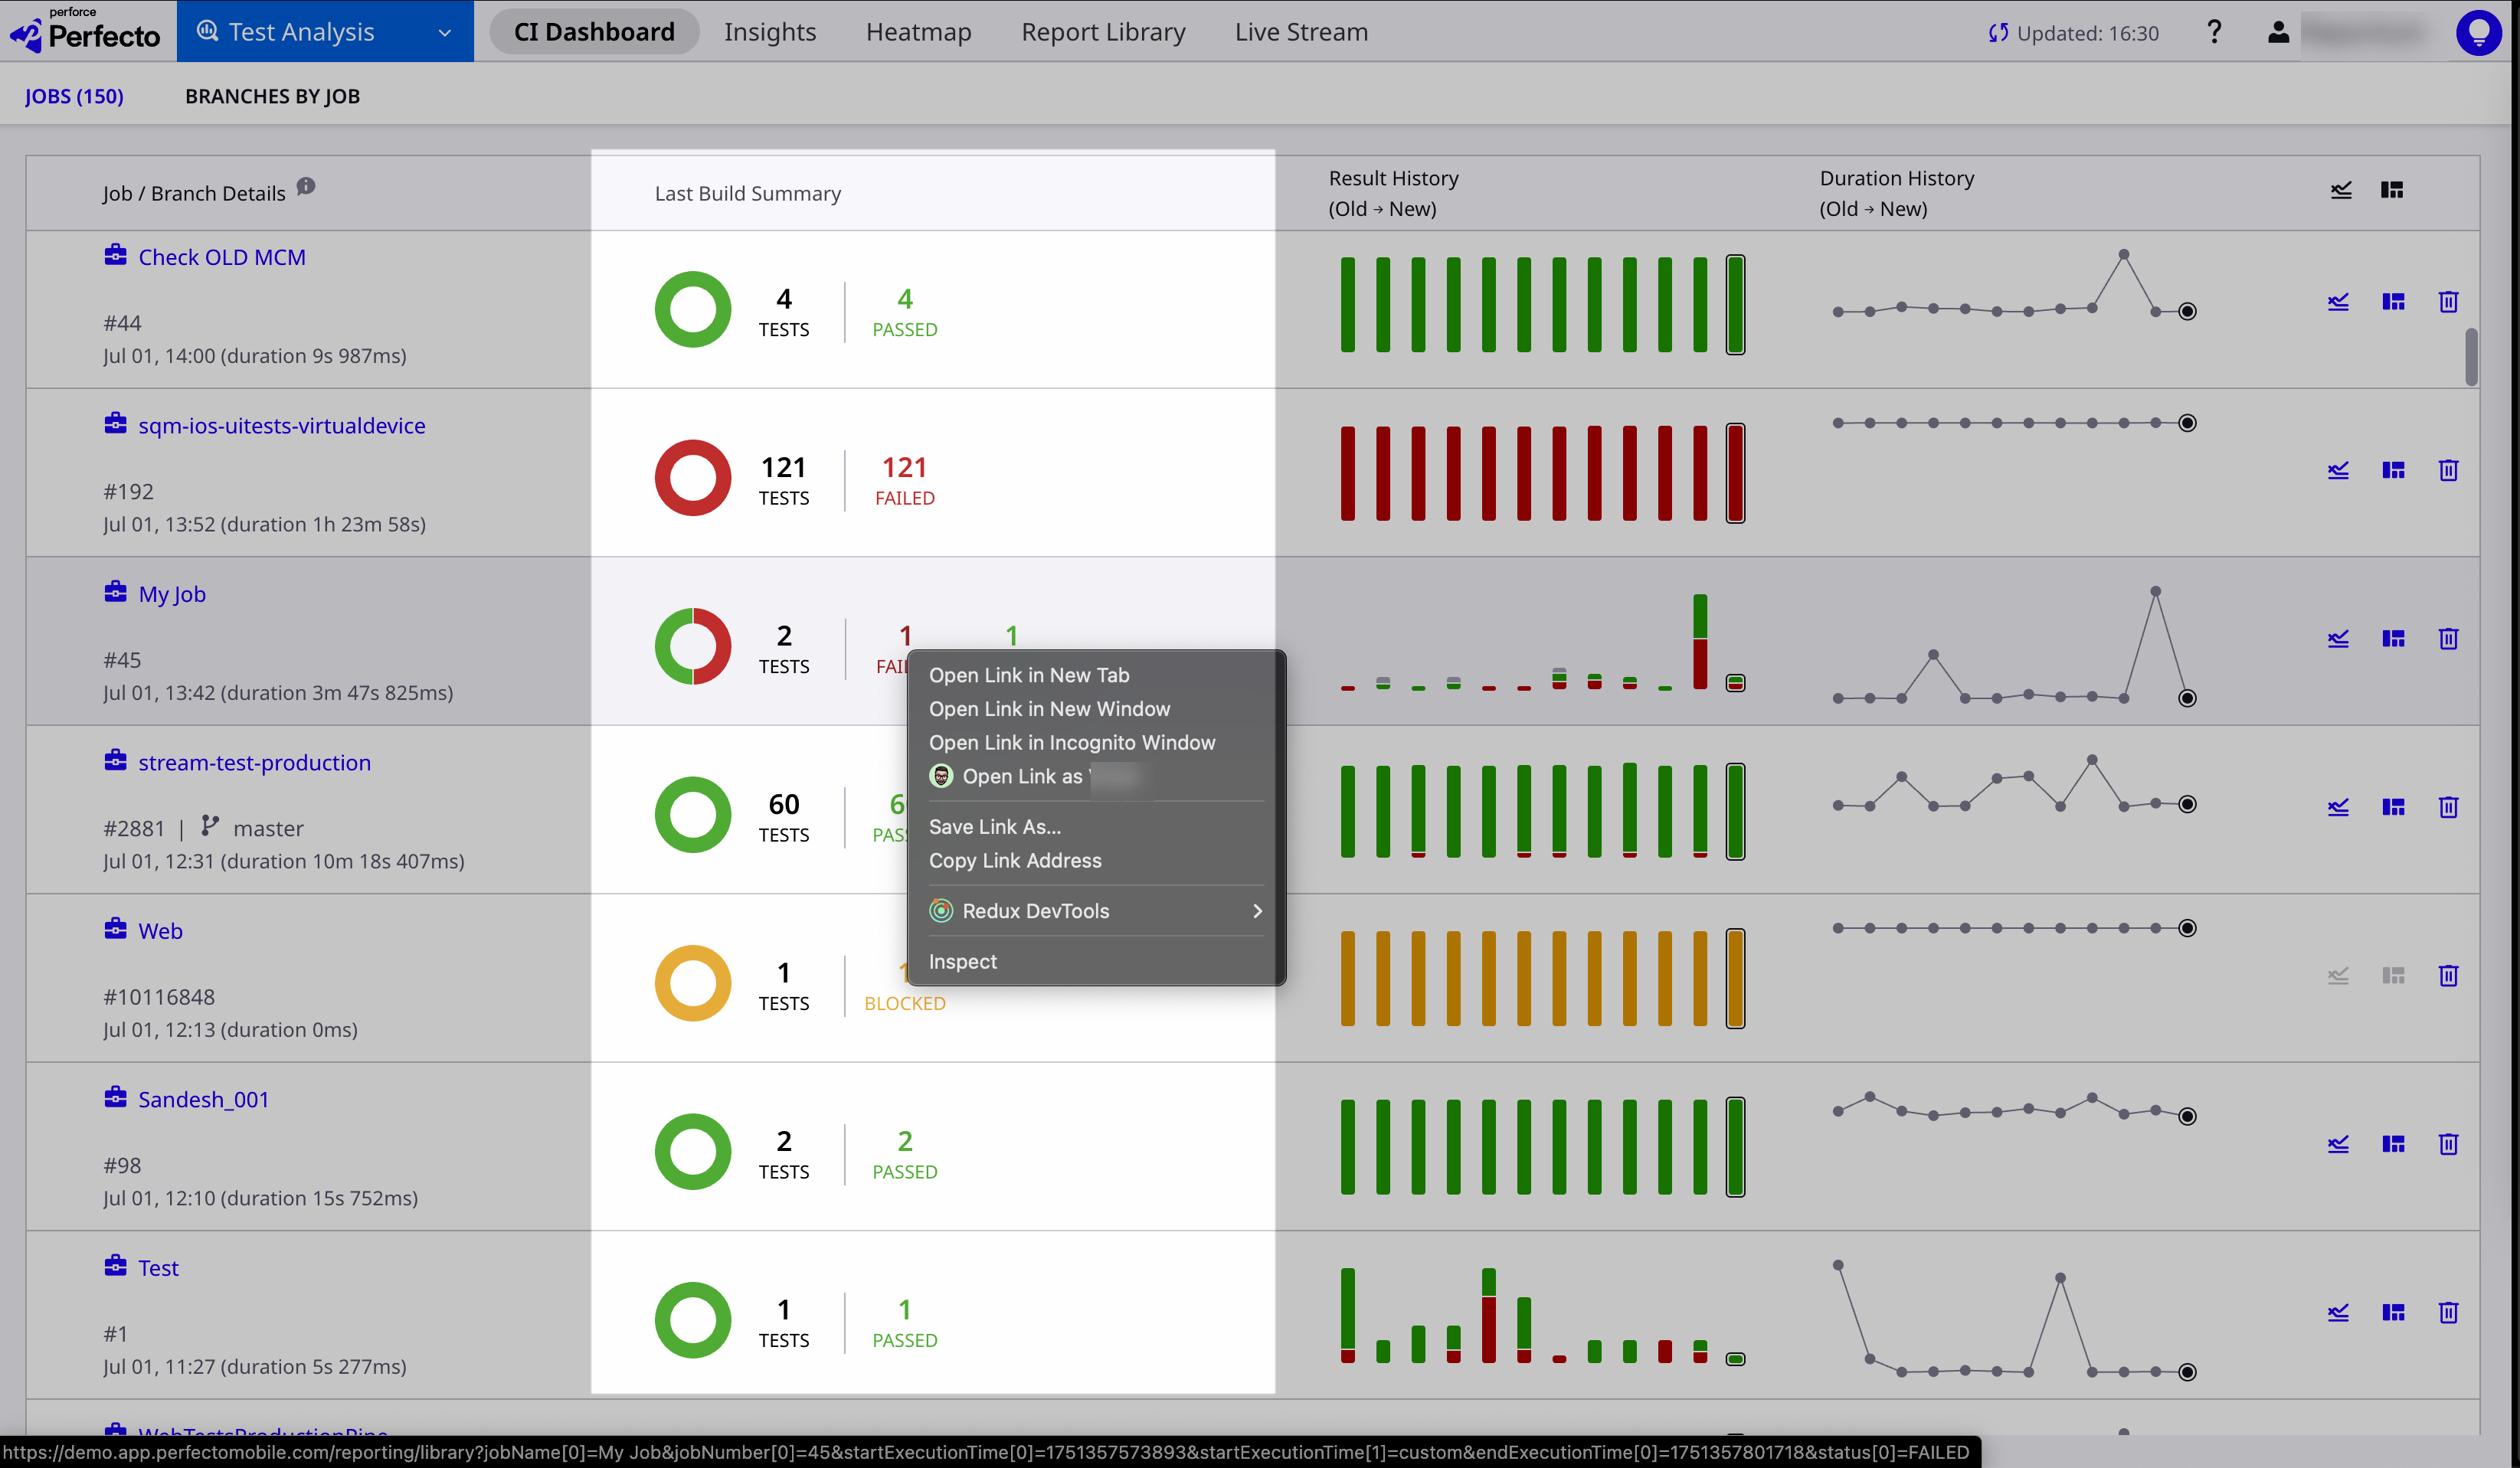Open the Insights tab
The width and height of the screenshot is (2520, 1468).
point(770,32)
